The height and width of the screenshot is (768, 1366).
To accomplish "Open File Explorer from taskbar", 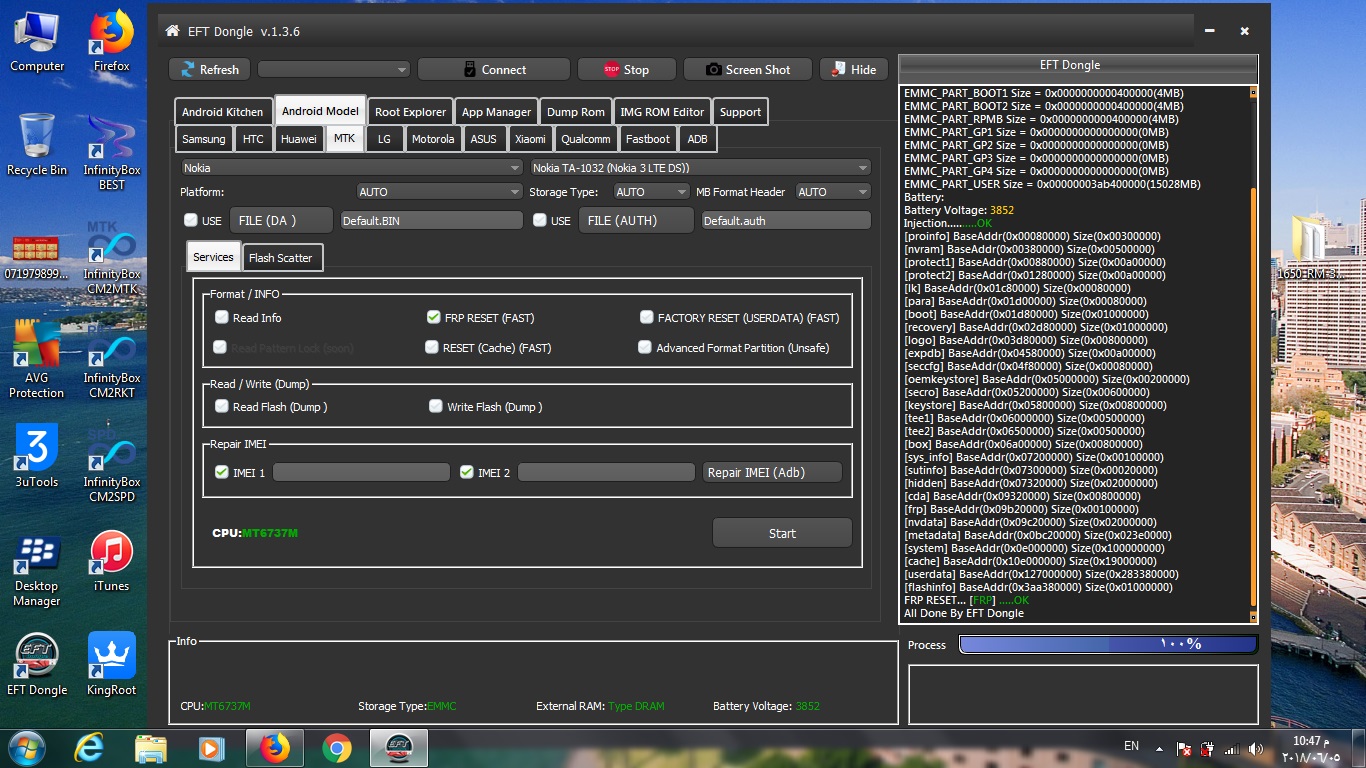I will tap(151, 747).
